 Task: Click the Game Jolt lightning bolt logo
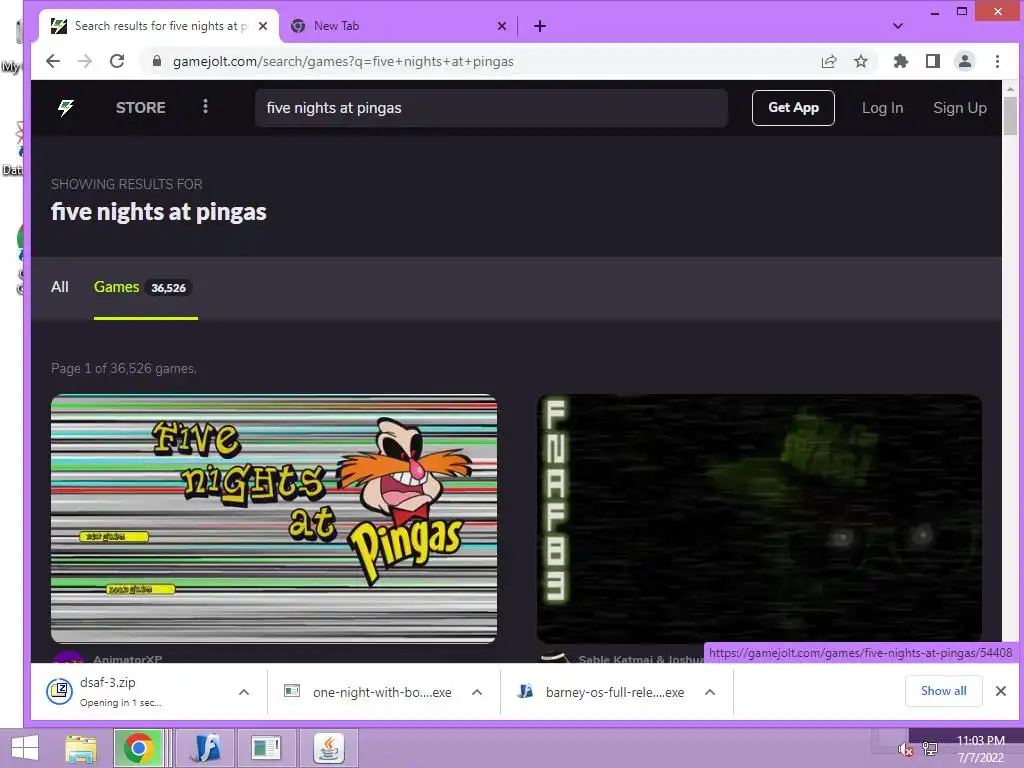[x=66, y=108]
